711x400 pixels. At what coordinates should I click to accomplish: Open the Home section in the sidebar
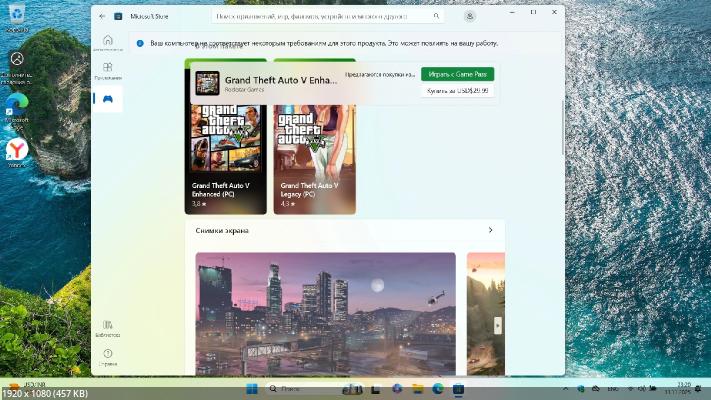(107, 43)
